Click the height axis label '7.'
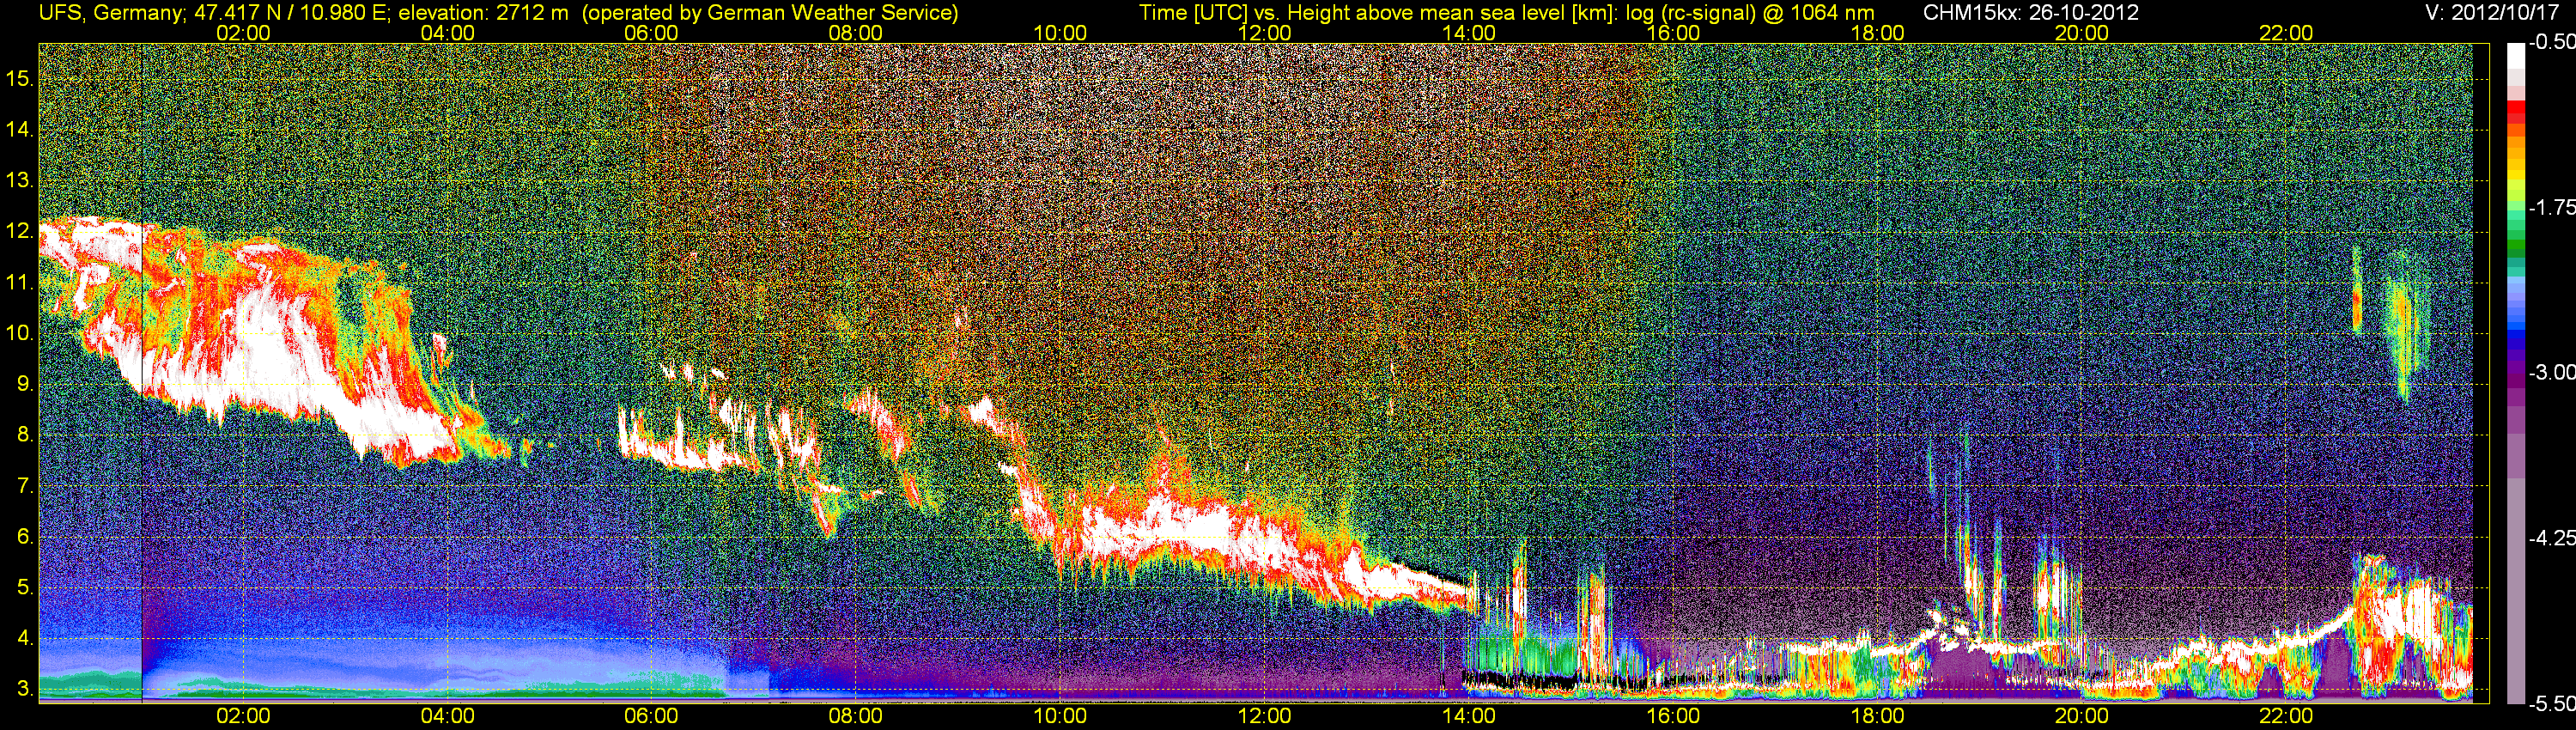Viewport: 2576px width, 730px height. 25,485
